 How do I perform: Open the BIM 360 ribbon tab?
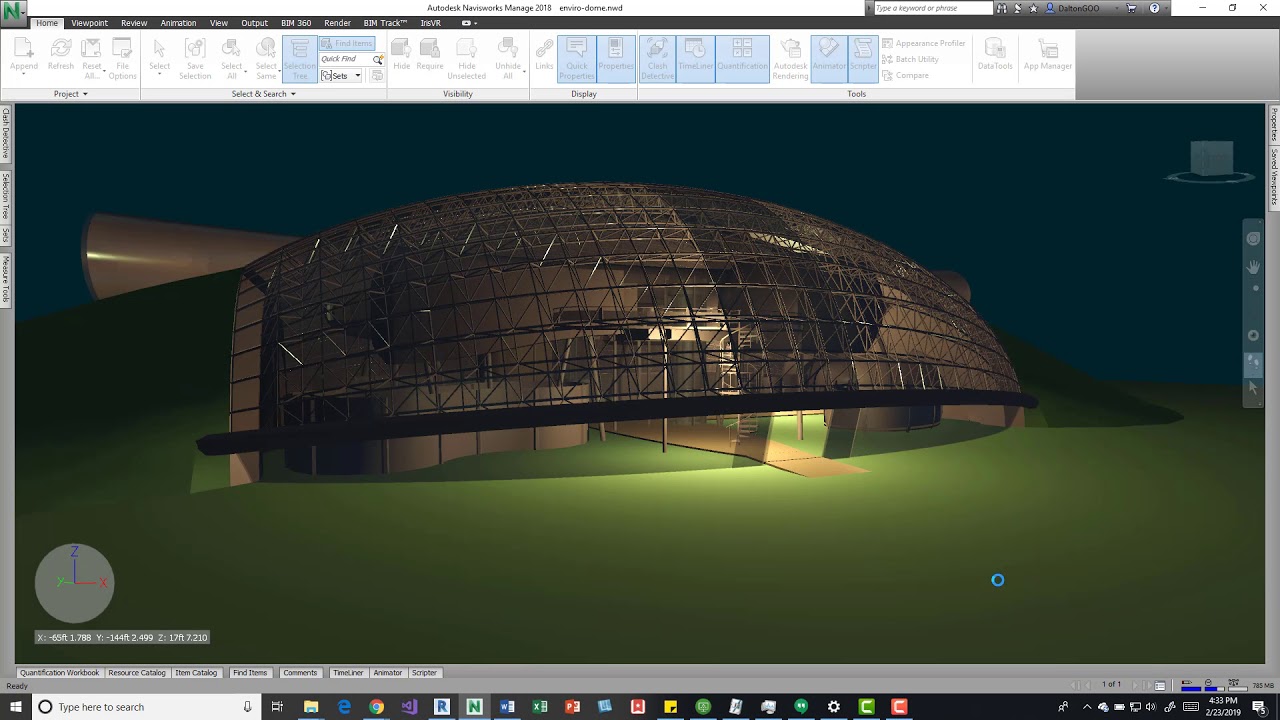tap(296, 23)
